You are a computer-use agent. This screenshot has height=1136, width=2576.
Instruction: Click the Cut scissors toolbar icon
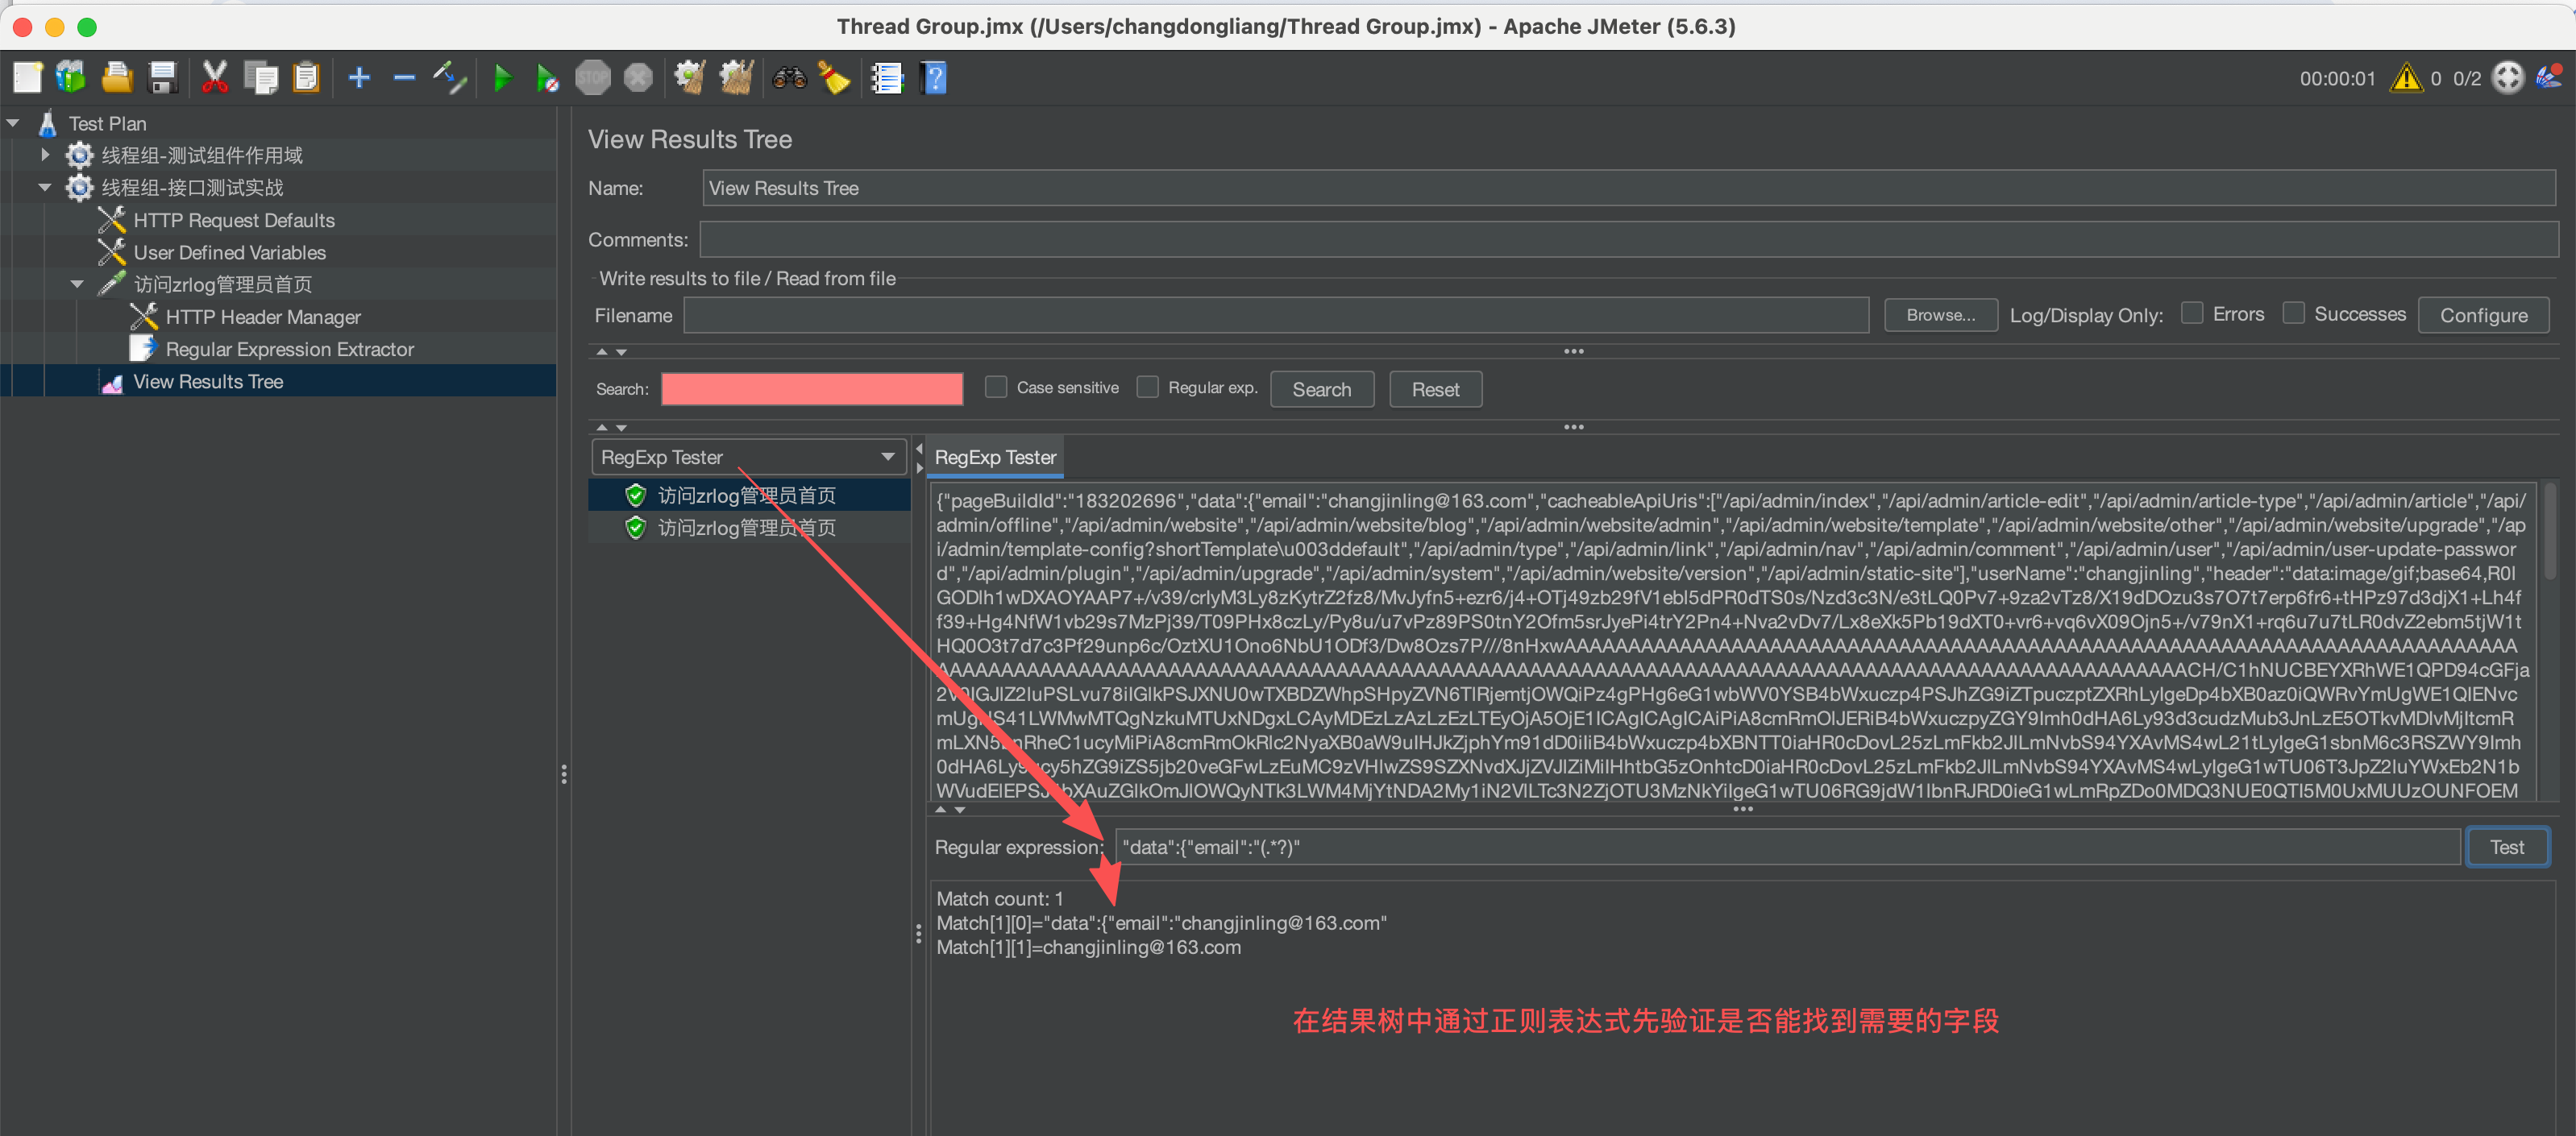coord(214,77)
